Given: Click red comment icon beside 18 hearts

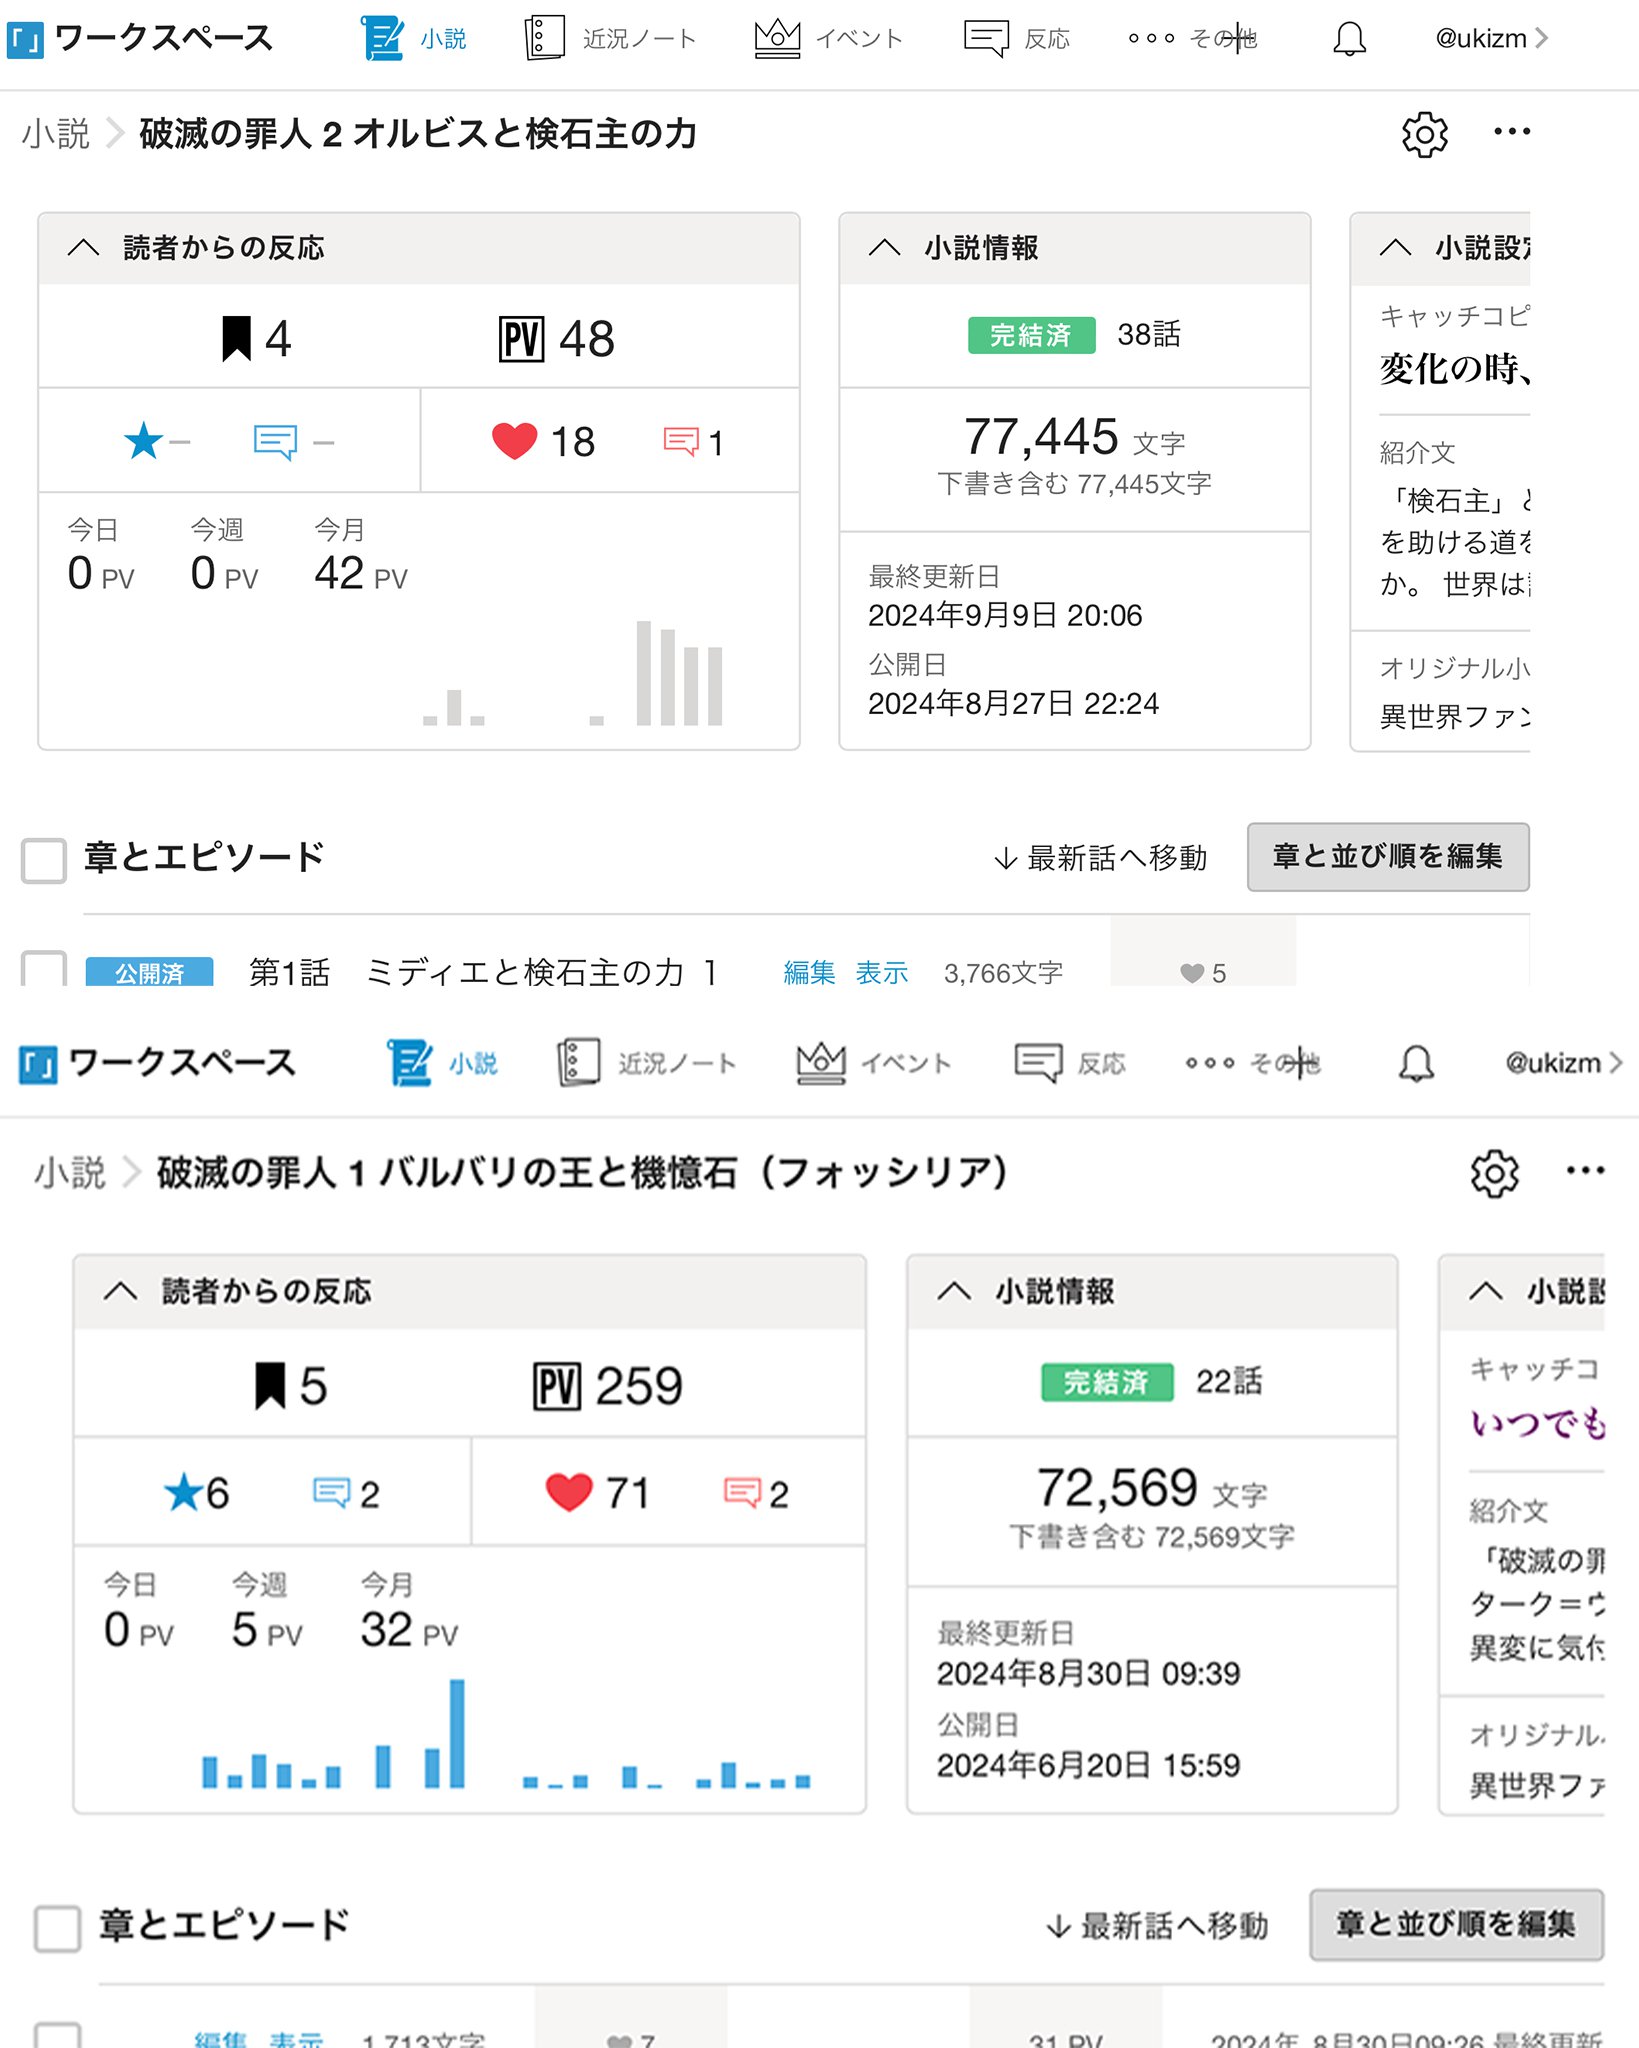Looking at the screenshot, I should 681,442.
